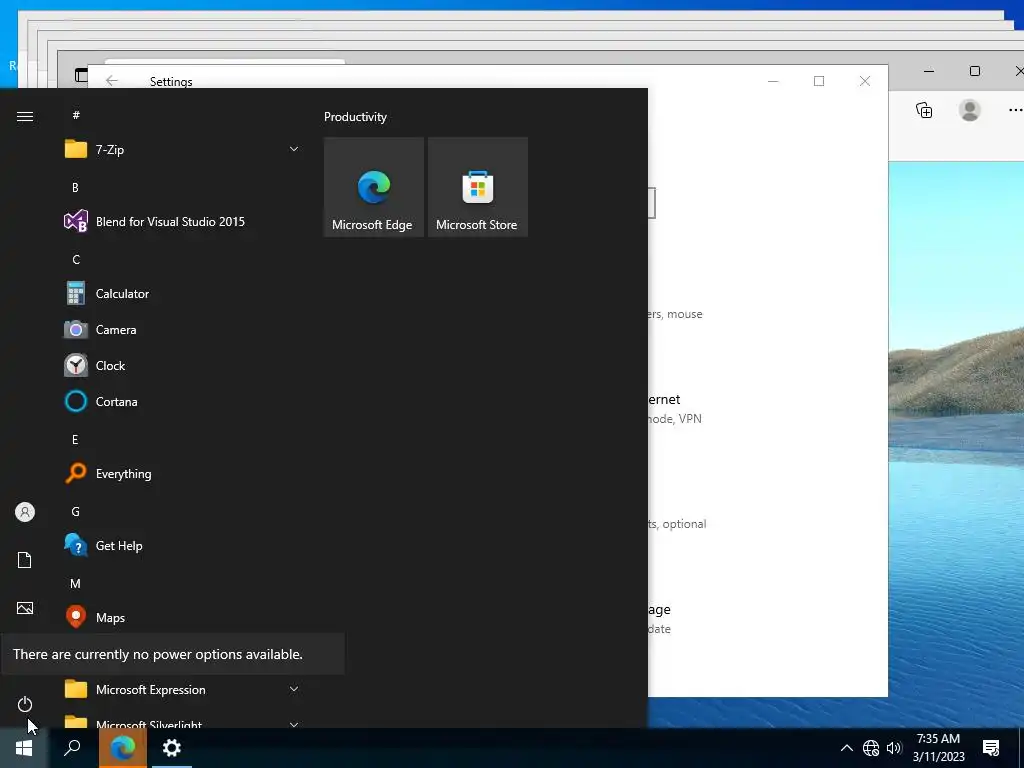
Task: Maximize the Settings window
Action: tap(819, 81)
